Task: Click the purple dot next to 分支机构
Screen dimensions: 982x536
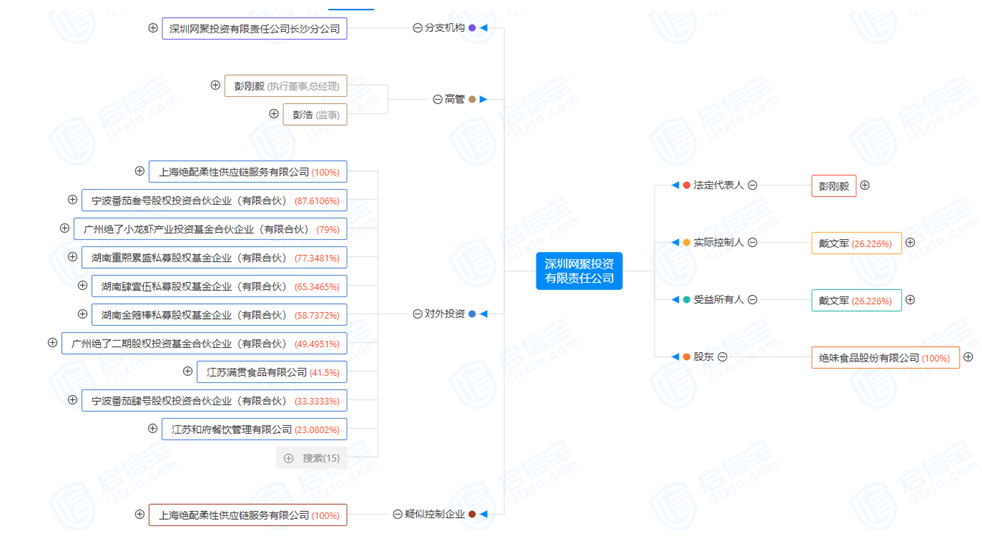Action: (472, 28)
